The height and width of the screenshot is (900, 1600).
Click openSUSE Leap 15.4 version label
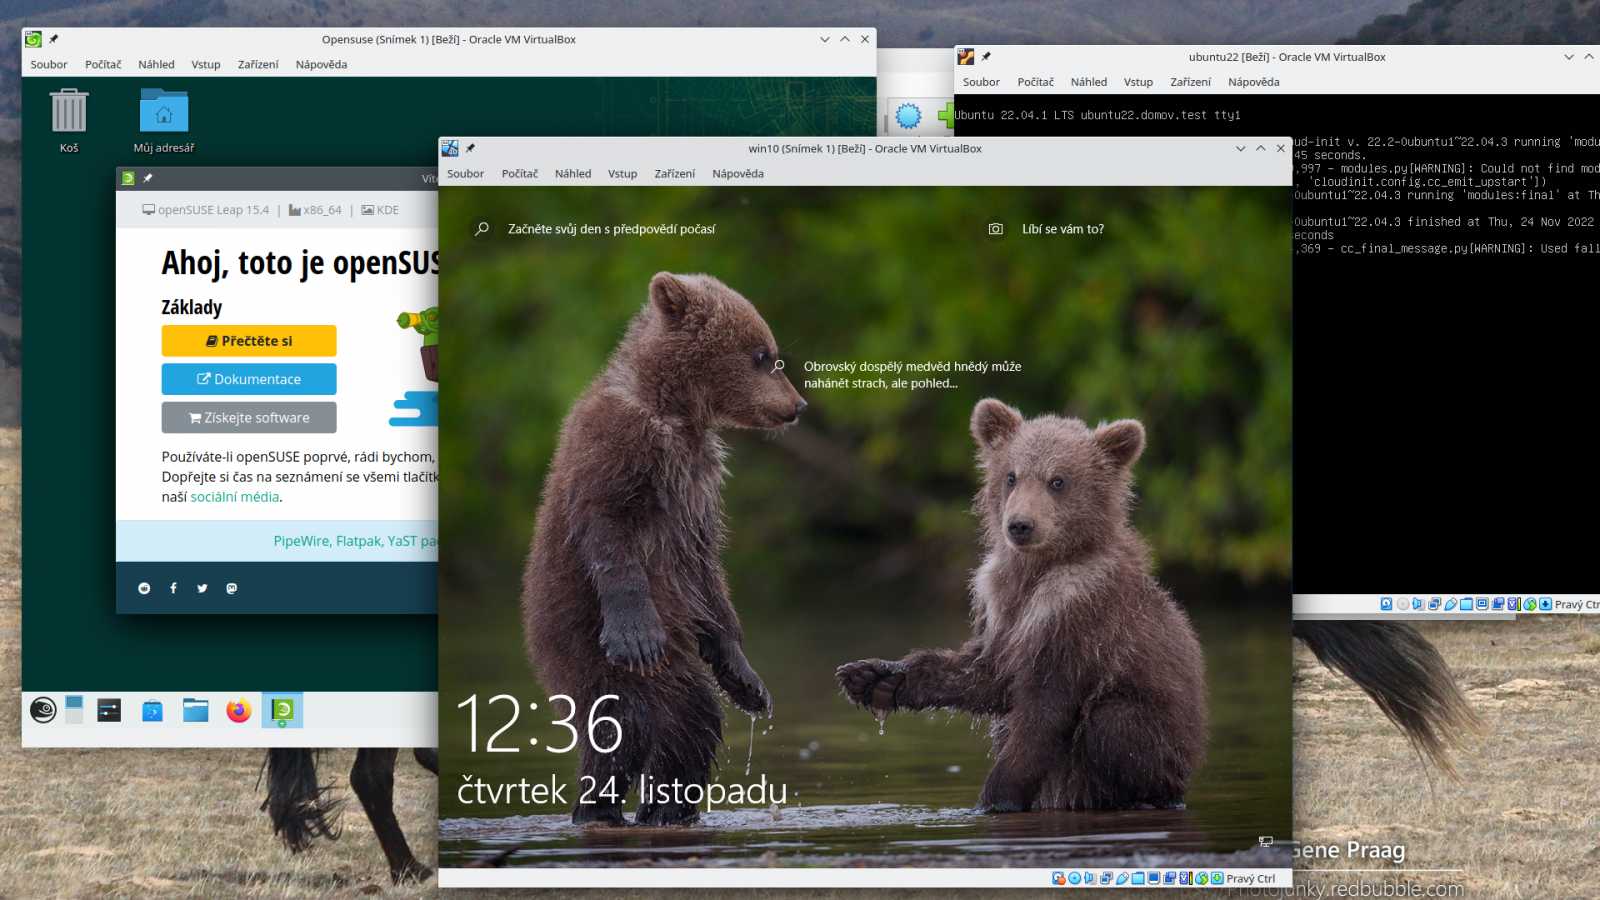click(206, 210)
